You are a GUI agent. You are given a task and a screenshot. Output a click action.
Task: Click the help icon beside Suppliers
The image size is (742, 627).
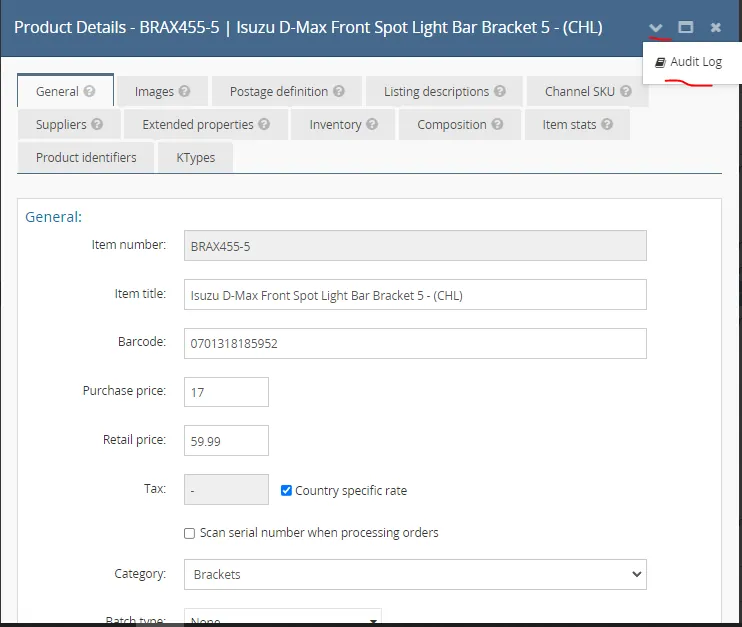coord(97,124)
